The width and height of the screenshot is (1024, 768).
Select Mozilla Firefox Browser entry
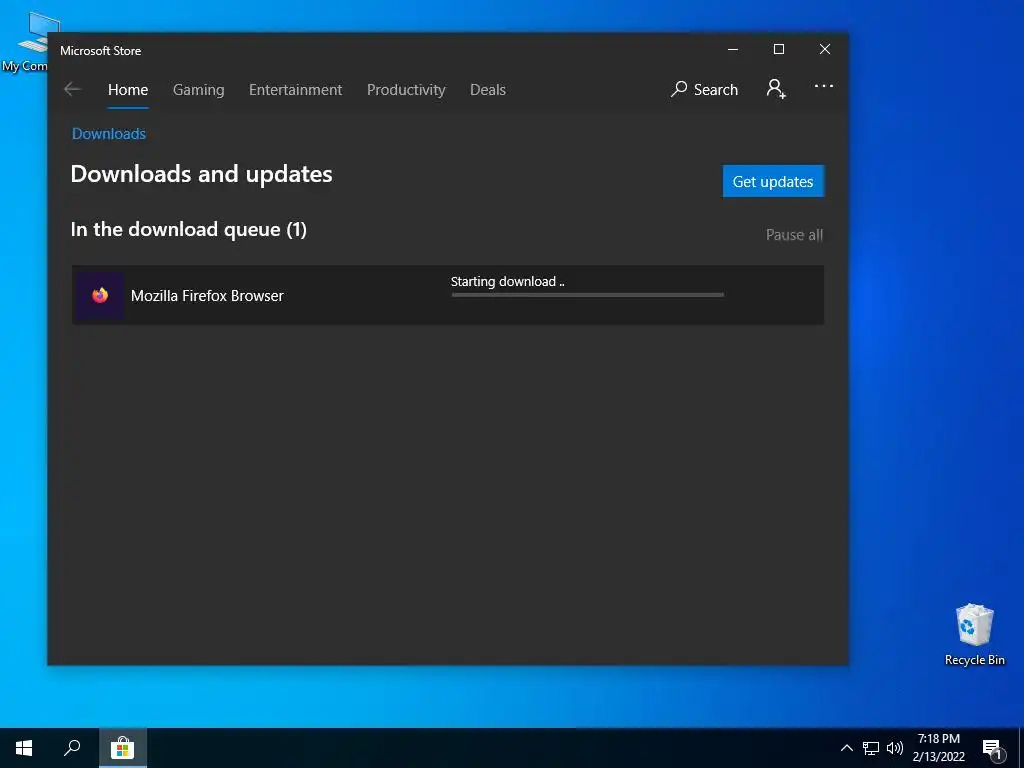click(x=447, y=295)
